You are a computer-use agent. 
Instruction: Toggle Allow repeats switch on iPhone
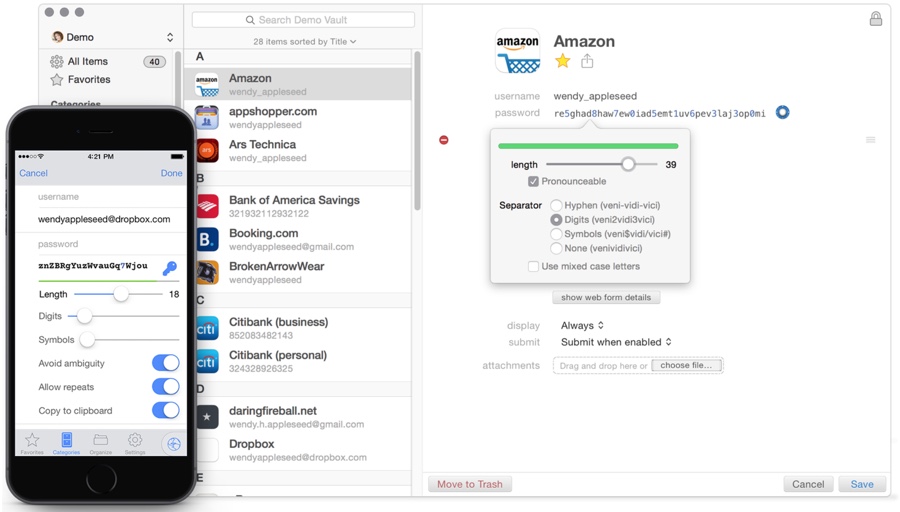pyautogui.click(x=166, y=386)
